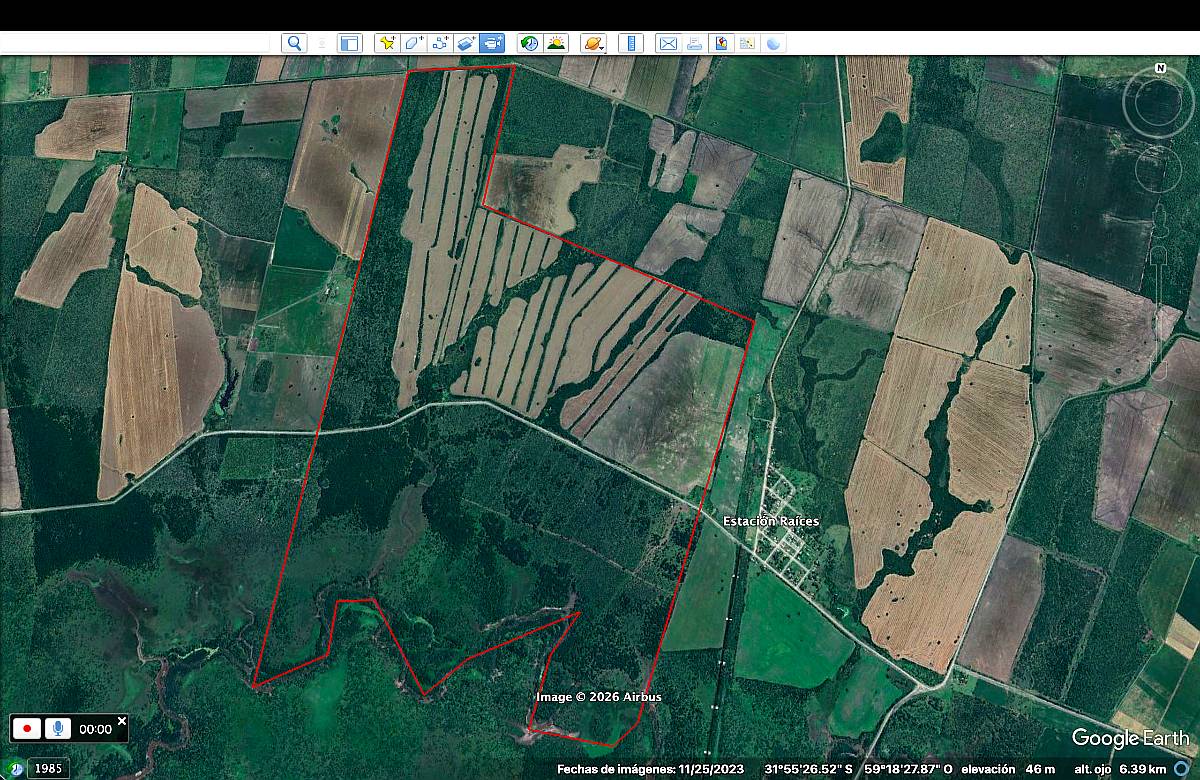Viewport: 1200px width, 780px height.
Task: Click the Search magnifier icon
Action: pos(294,43)
